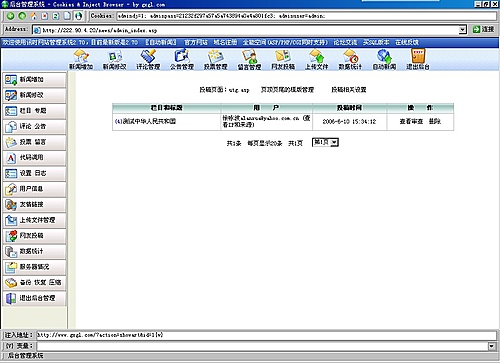Click 论坛交流 link in blue header bar
Screen dimensions: 500x363
click(x=345, y=42)
